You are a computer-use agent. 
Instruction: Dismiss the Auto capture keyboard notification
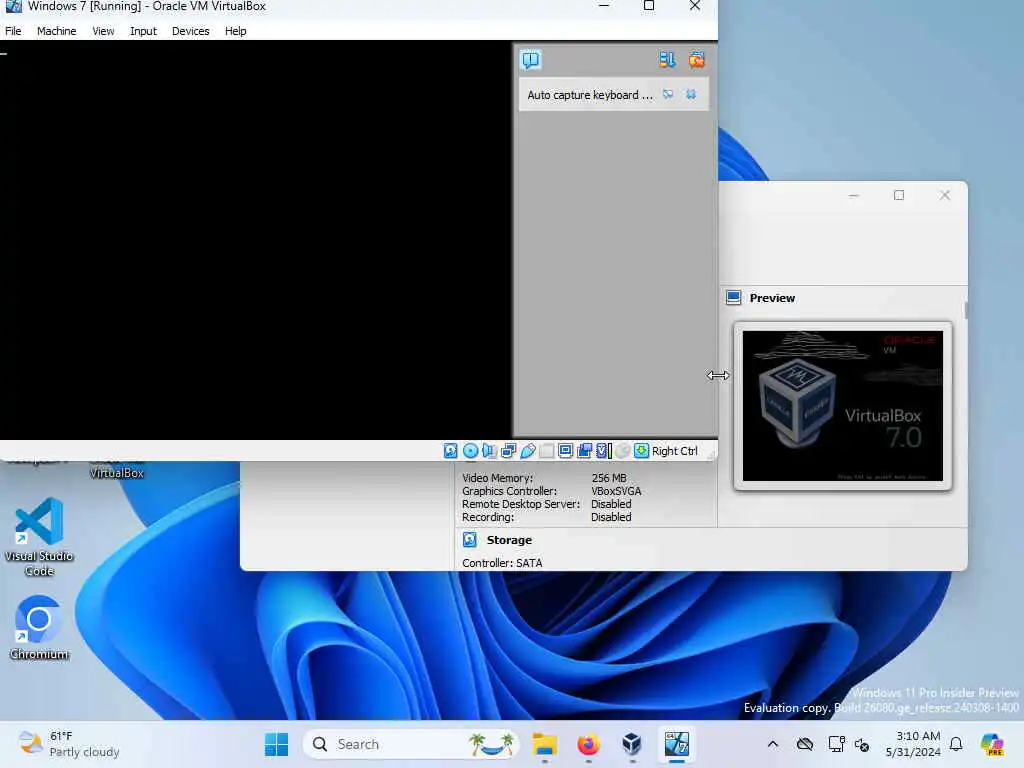coord(691,95)
